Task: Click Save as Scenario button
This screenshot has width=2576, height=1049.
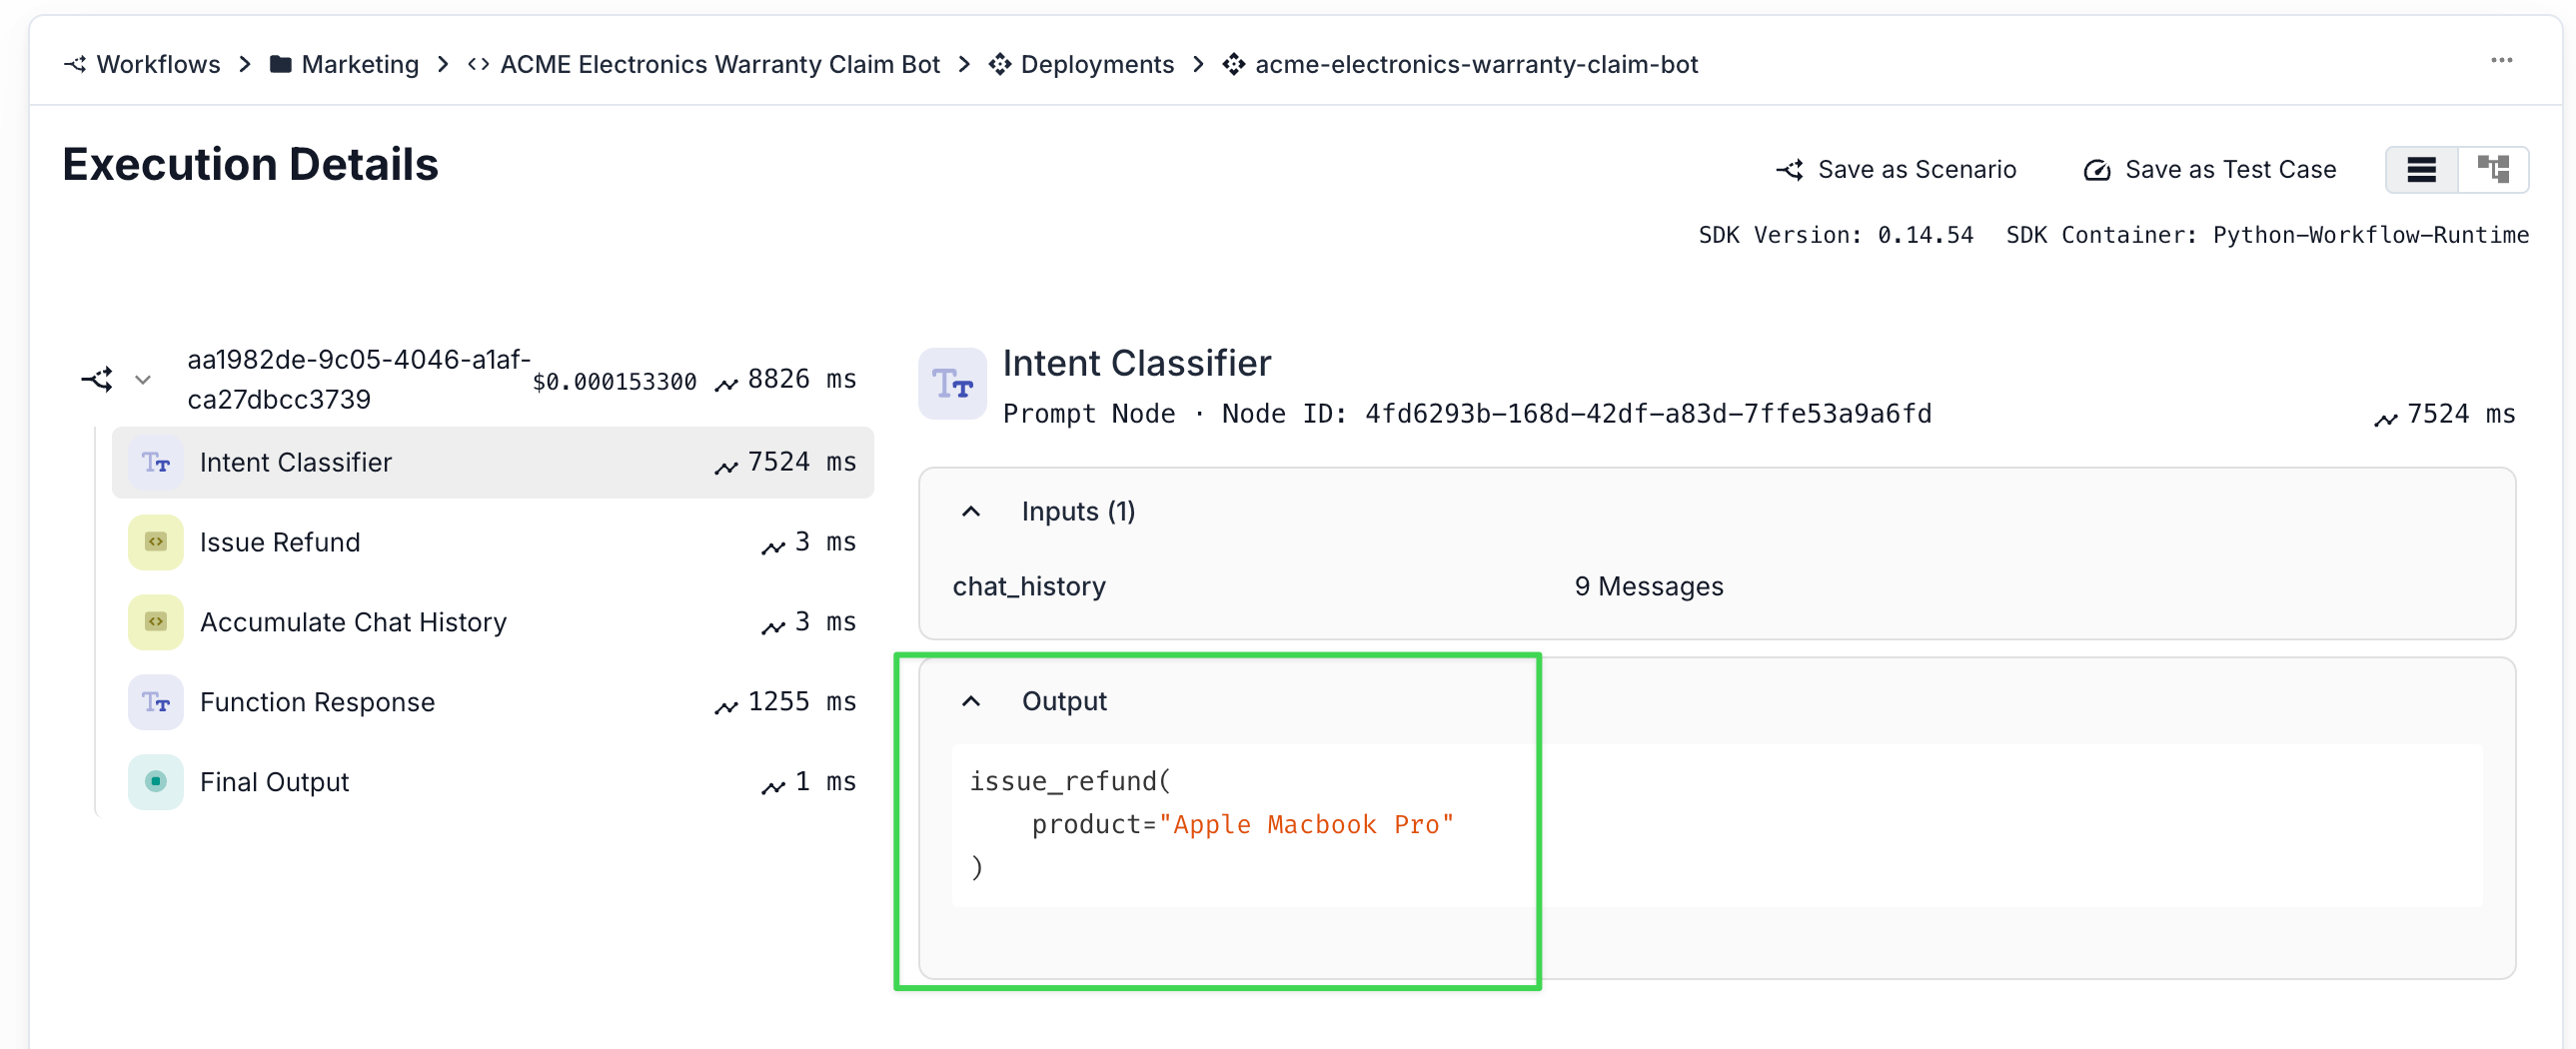Action: coord(1896,170)
